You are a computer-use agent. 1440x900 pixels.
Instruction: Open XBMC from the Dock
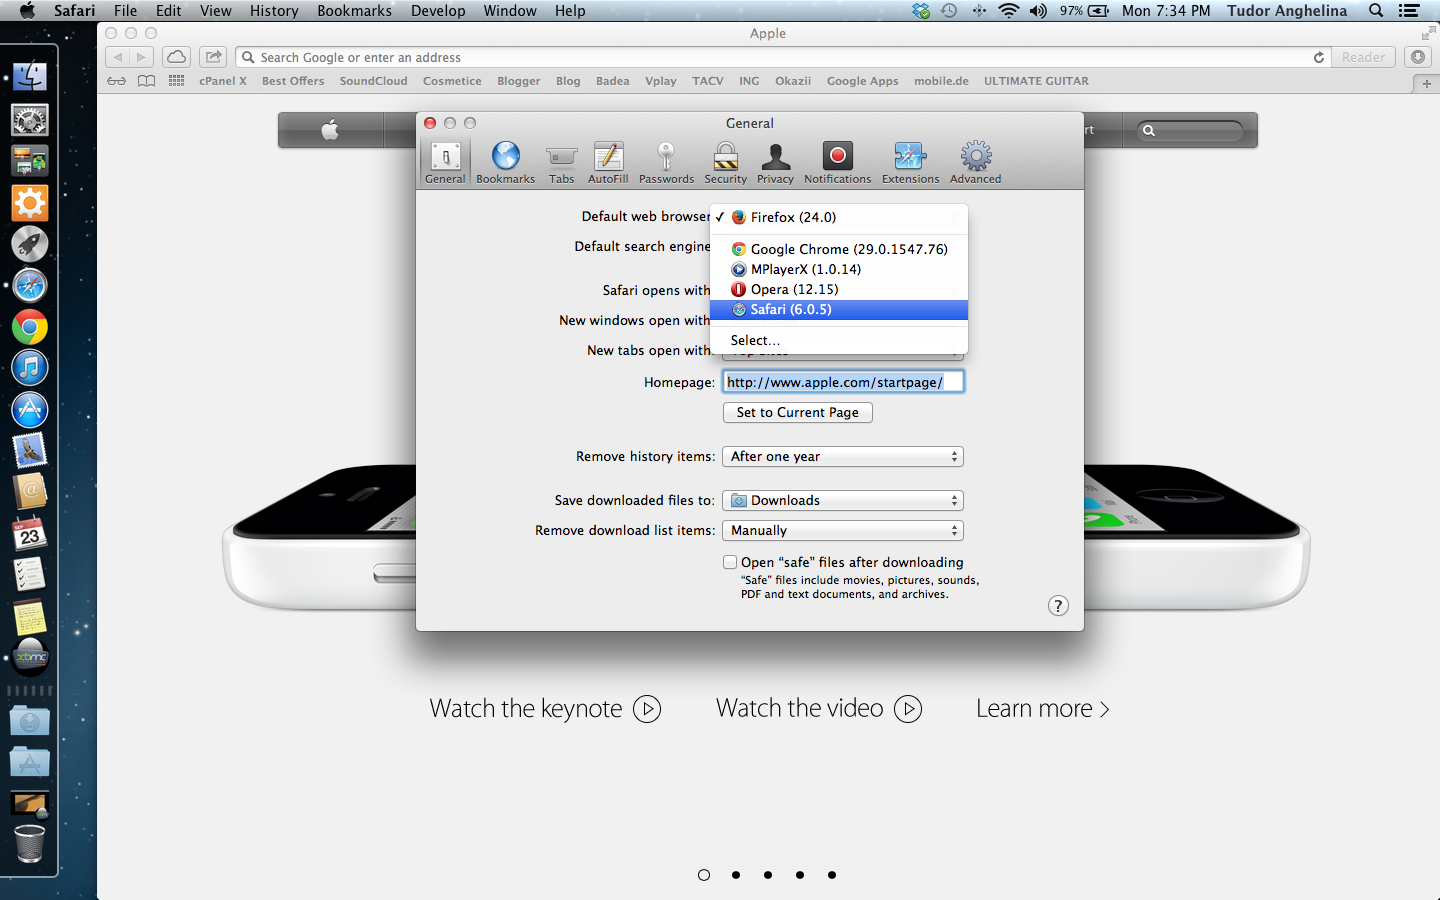pos(30,657)
